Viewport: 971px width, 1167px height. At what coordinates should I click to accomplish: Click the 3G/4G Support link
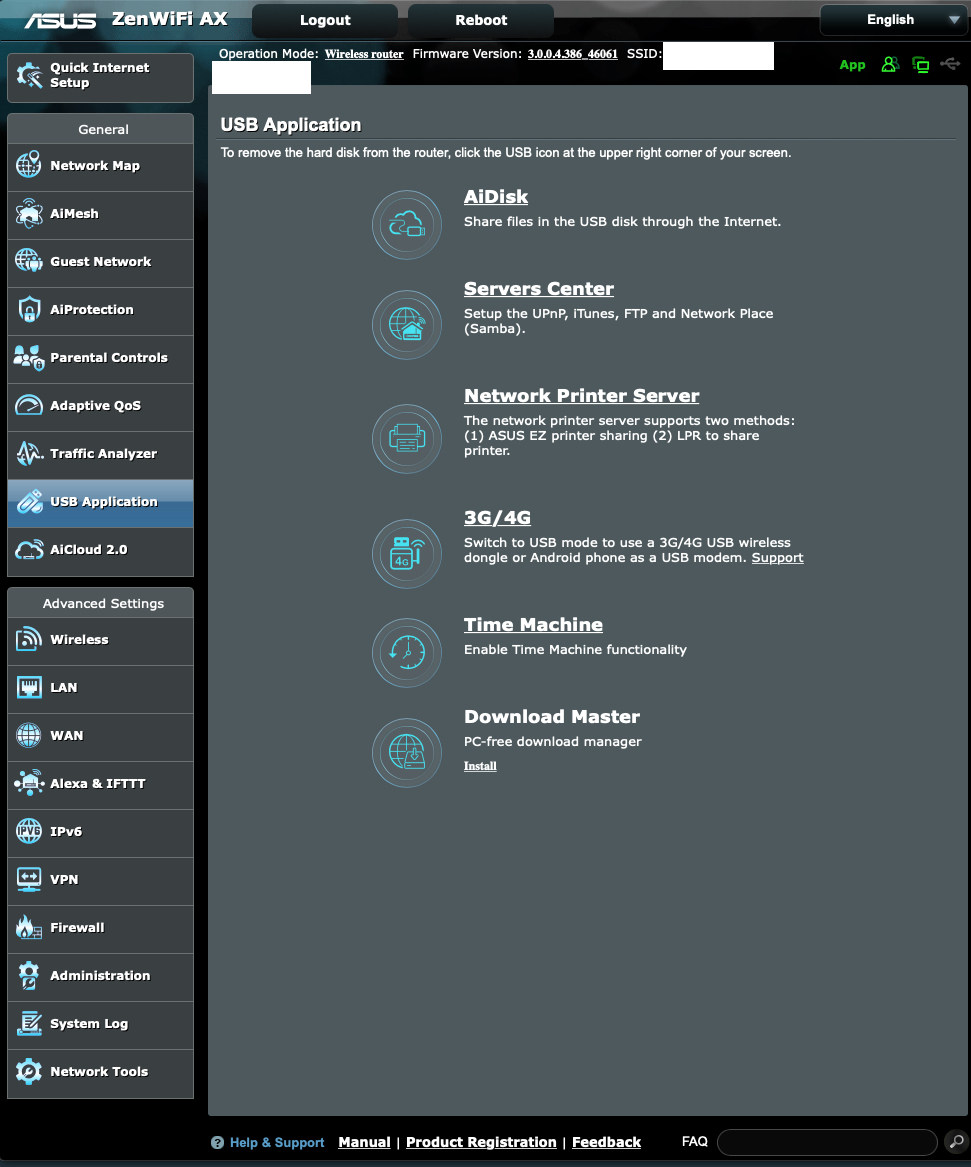[777, 558]
